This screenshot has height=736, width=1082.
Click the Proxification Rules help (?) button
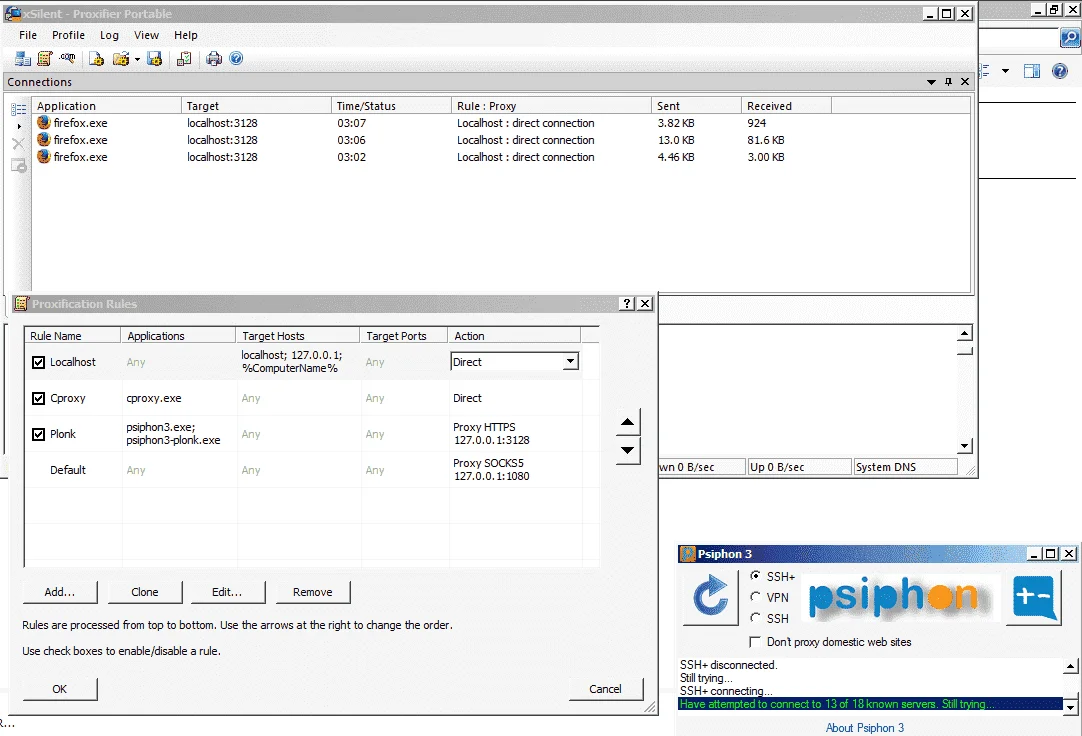(627, 304)
